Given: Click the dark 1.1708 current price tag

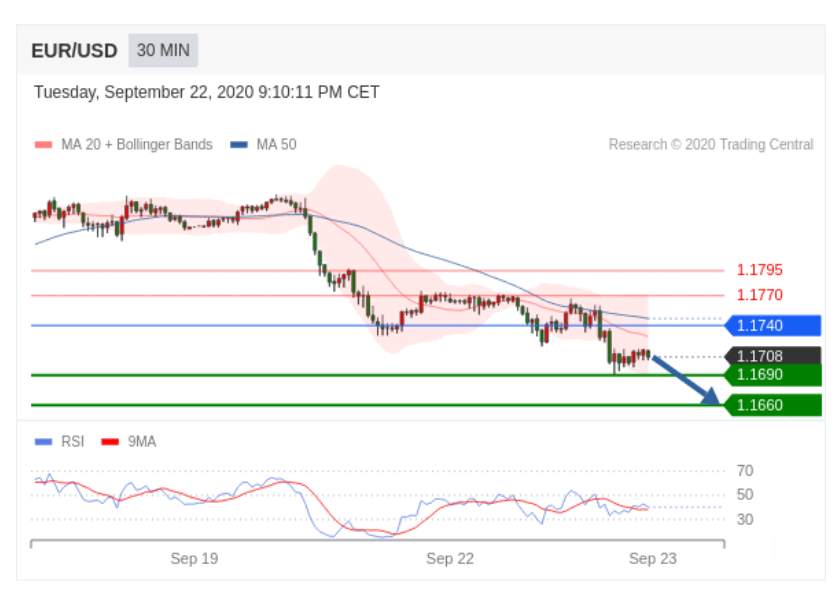Looking at the screenshot, I should [x=772, y=355].
